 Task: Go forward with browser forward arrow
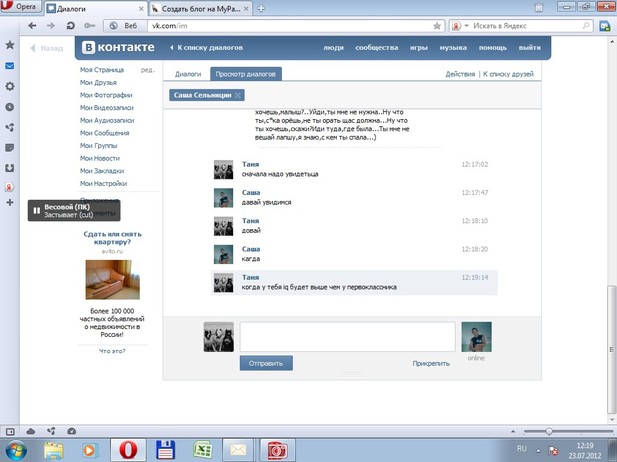pyautogui.click(x=51, y=26)
